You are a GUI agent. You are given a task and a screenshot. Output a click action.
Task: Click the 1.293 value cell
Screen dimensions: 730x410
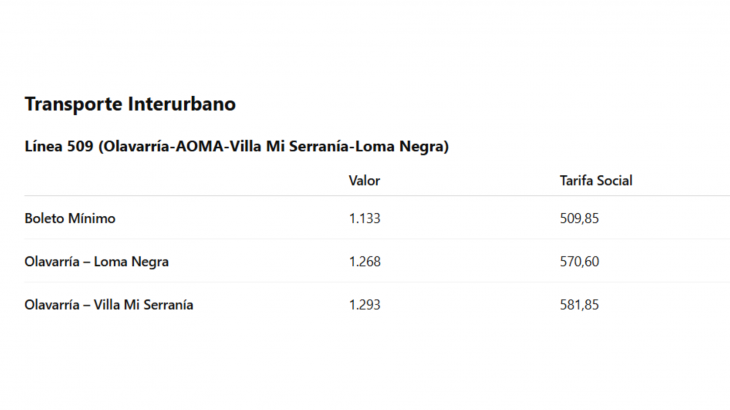365,305
